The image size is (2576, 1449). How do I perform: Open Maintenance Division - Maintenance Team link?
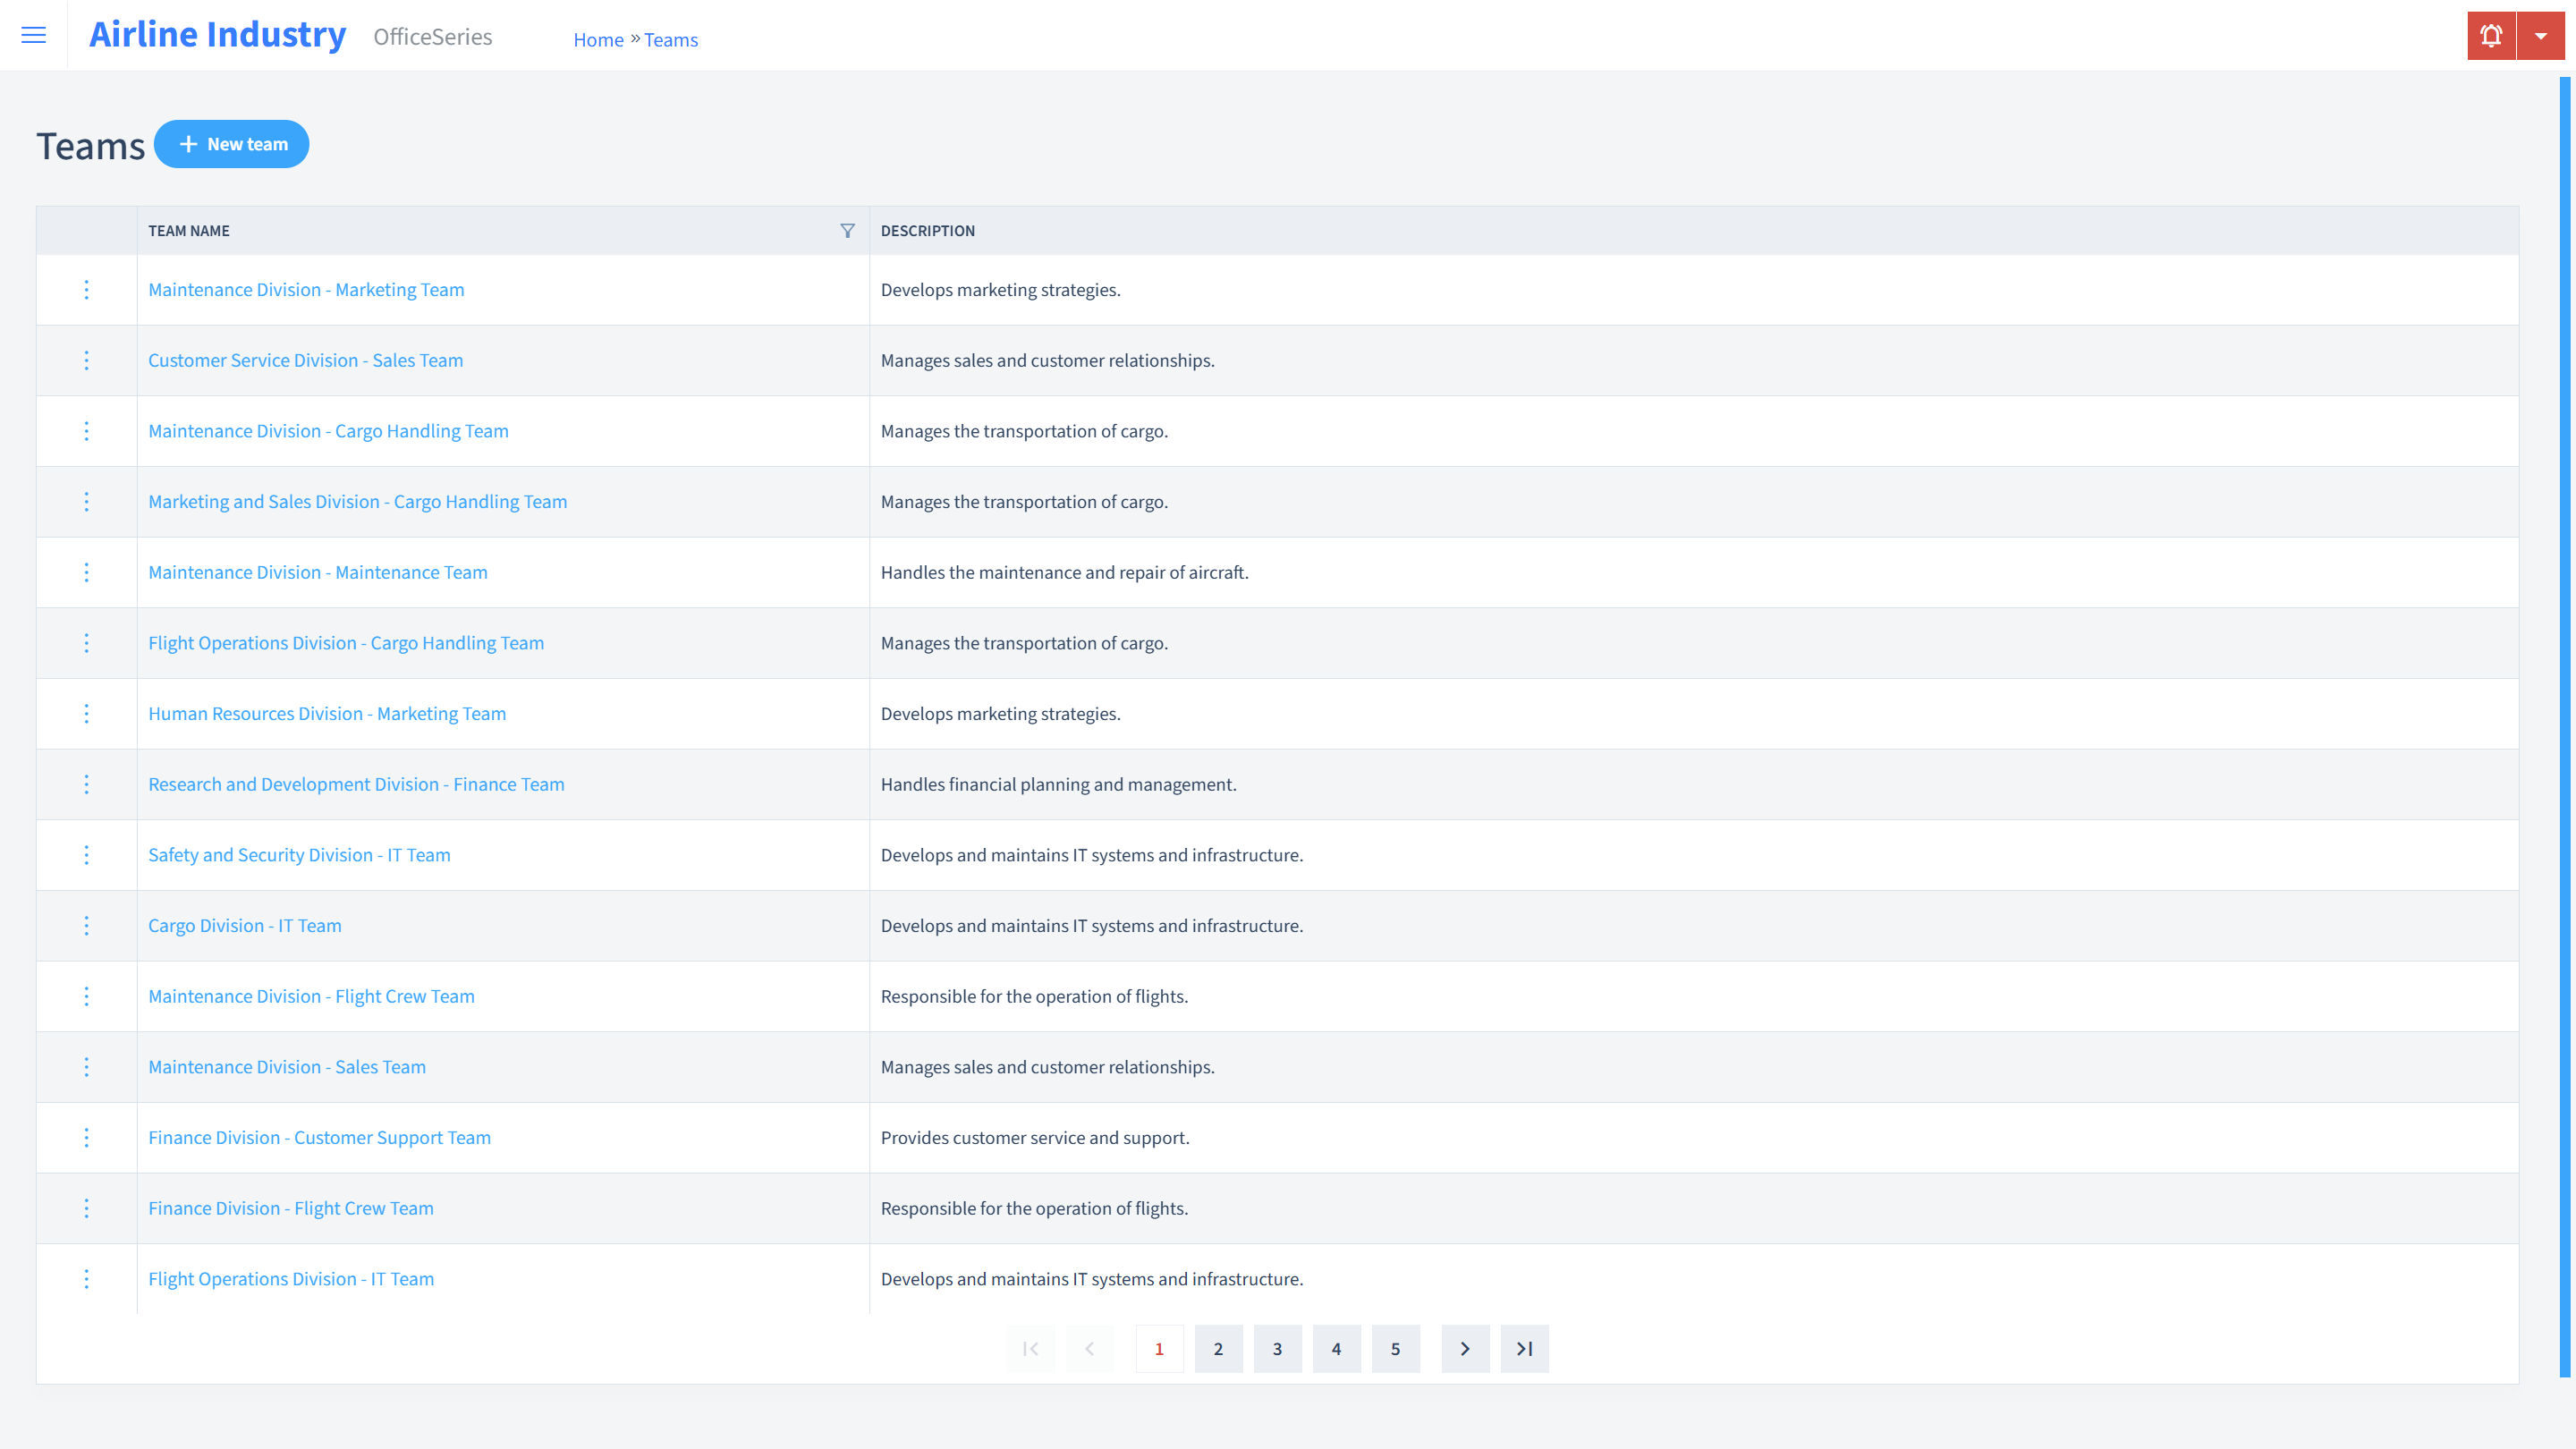pyautogui.click(x=318, y=572)
